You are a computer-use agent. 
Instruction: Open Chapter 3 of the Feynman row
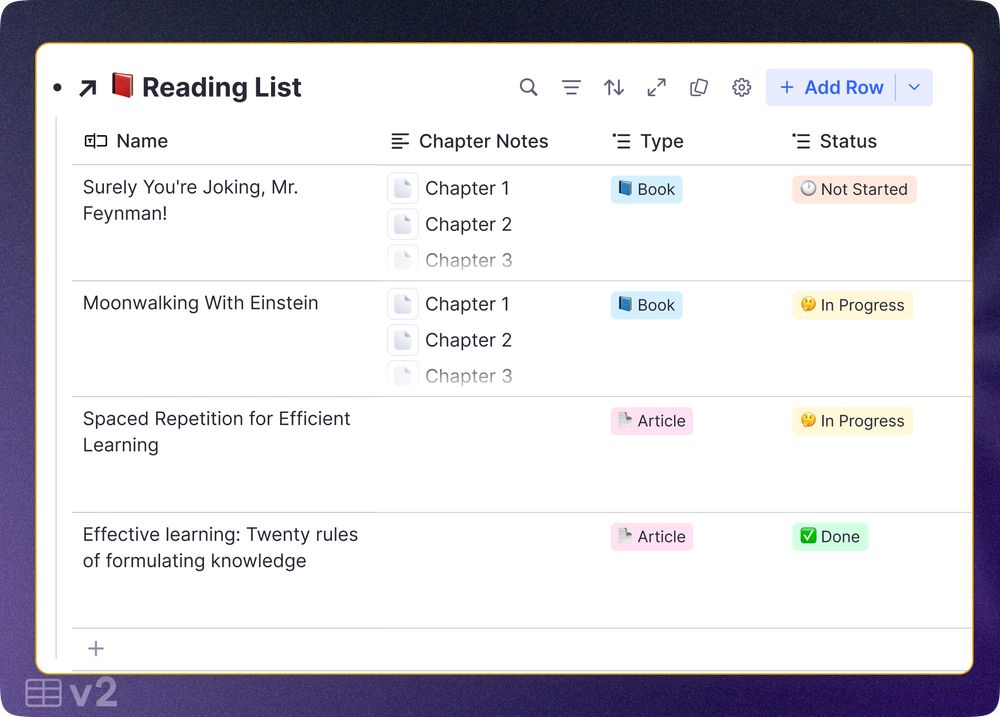[468, 260]
